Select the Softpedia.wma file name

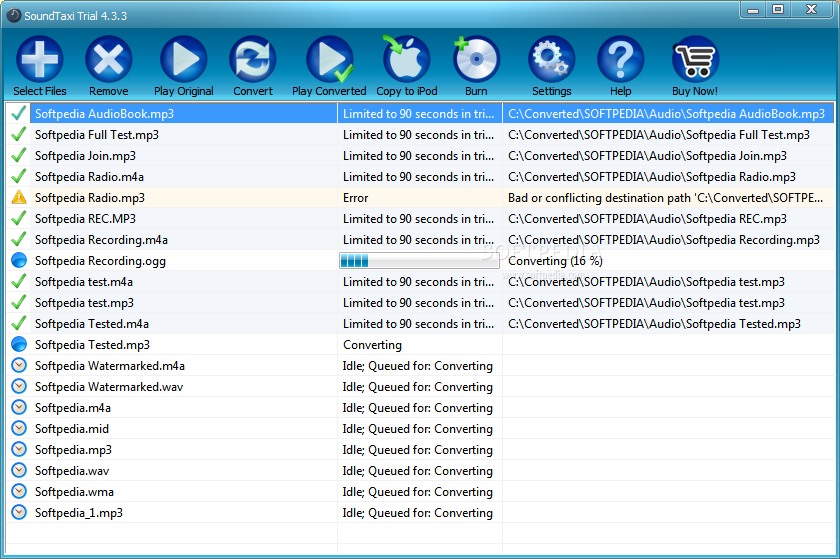coord(74,491)
